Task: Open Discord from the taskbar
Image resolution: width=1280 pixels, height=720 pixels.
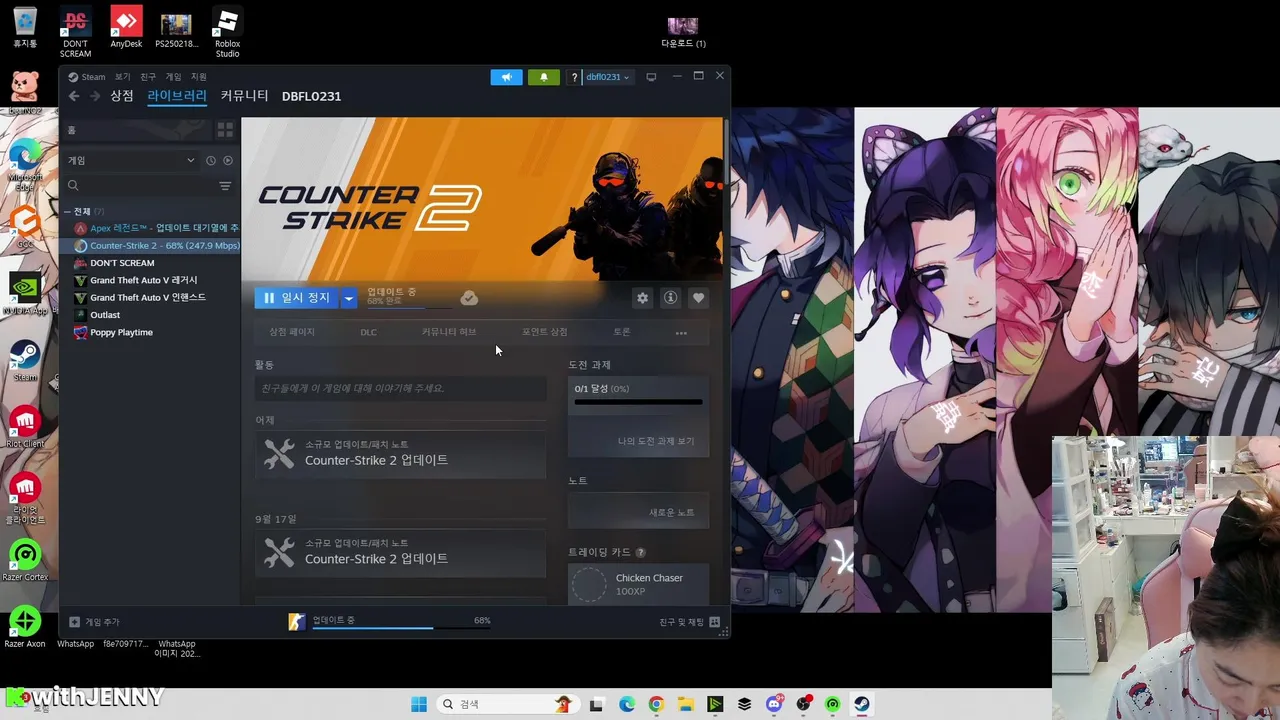Action: click(774, 704)
